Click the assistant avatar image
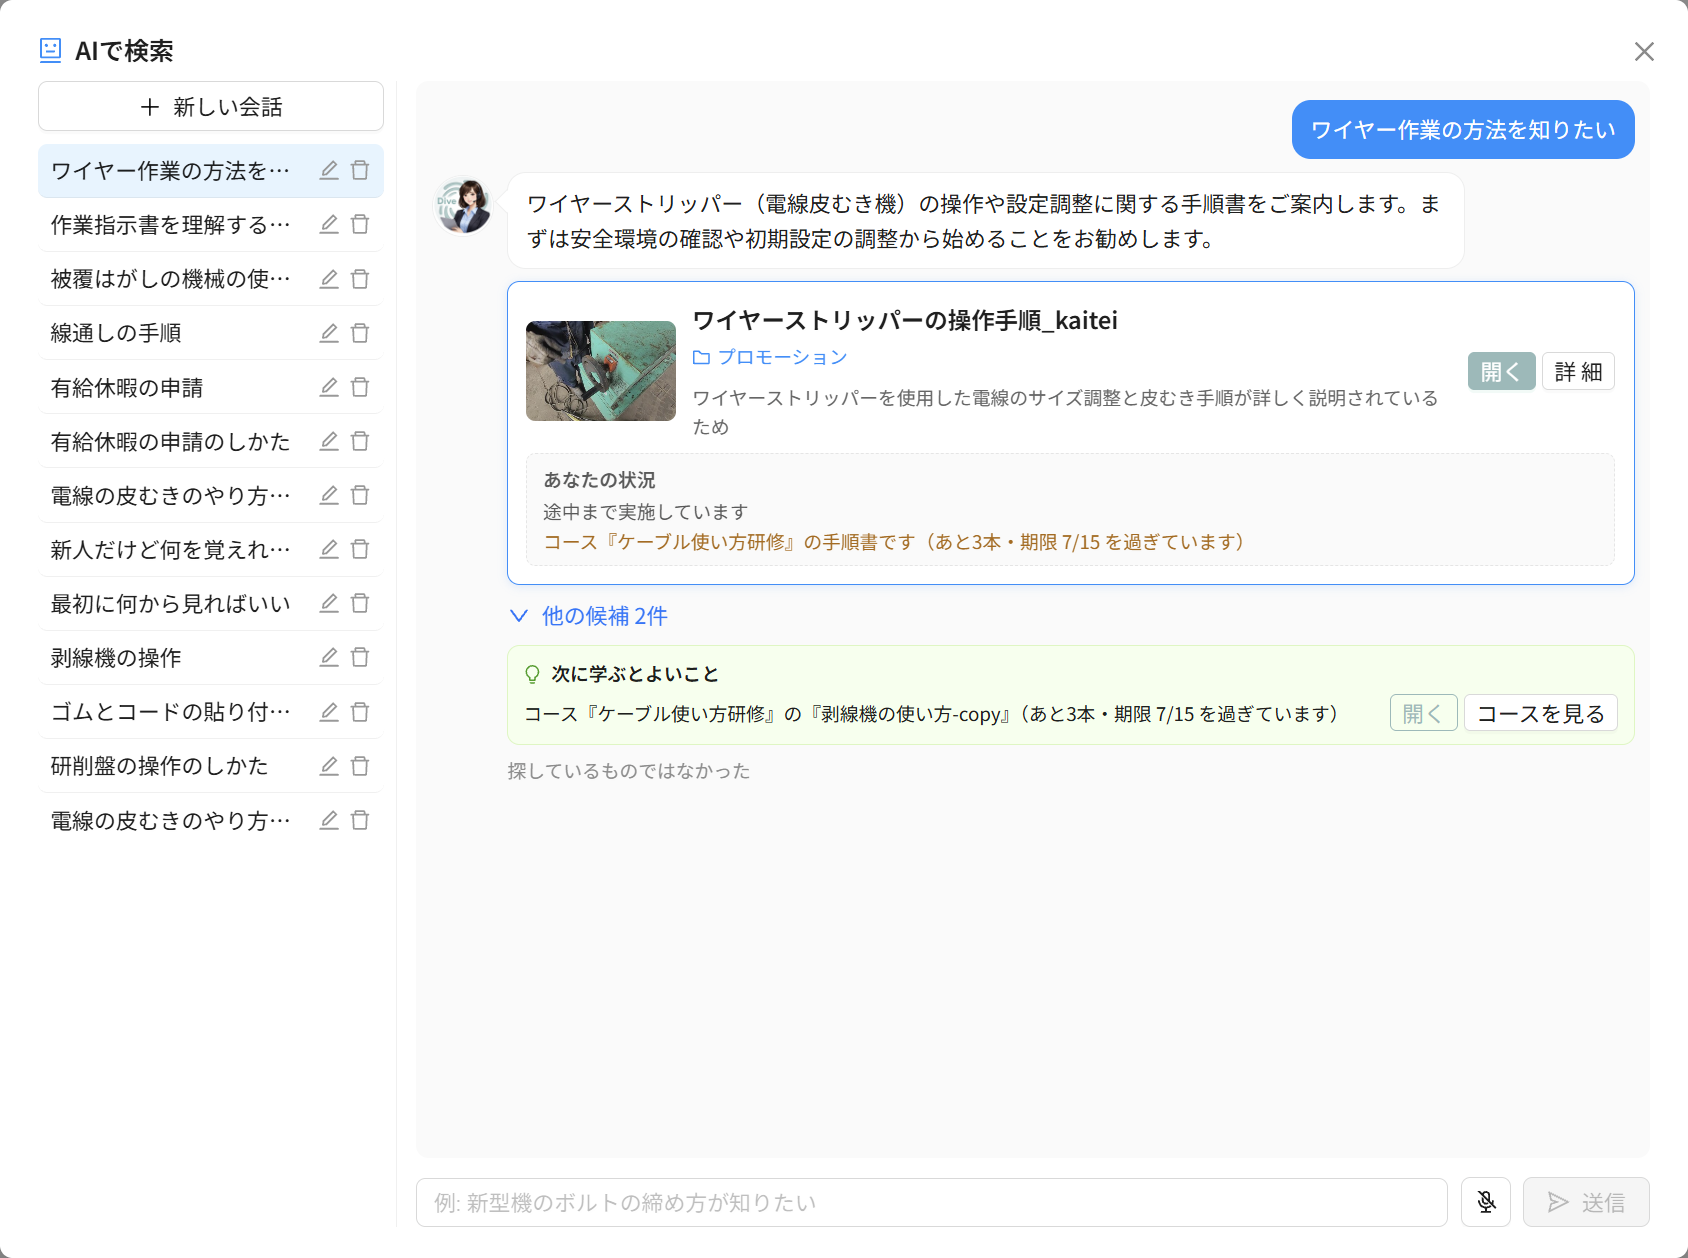Screen dimensions: 1688x1258 tap(464, 205)
